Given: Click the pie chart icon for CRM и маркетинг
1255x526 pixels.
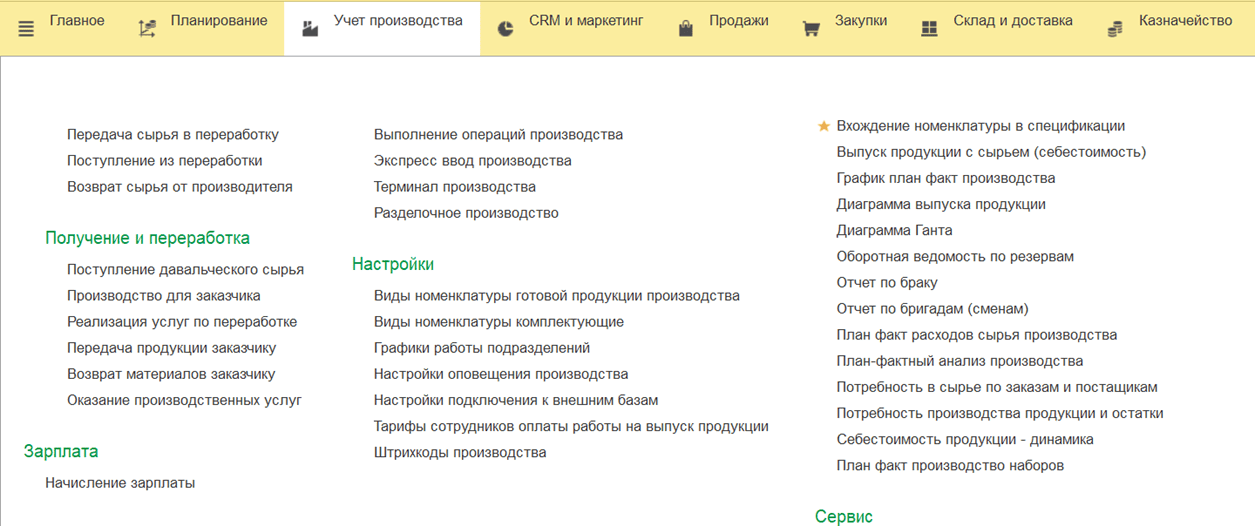Looking at the screenshot, I should click(x=506, y=29).
